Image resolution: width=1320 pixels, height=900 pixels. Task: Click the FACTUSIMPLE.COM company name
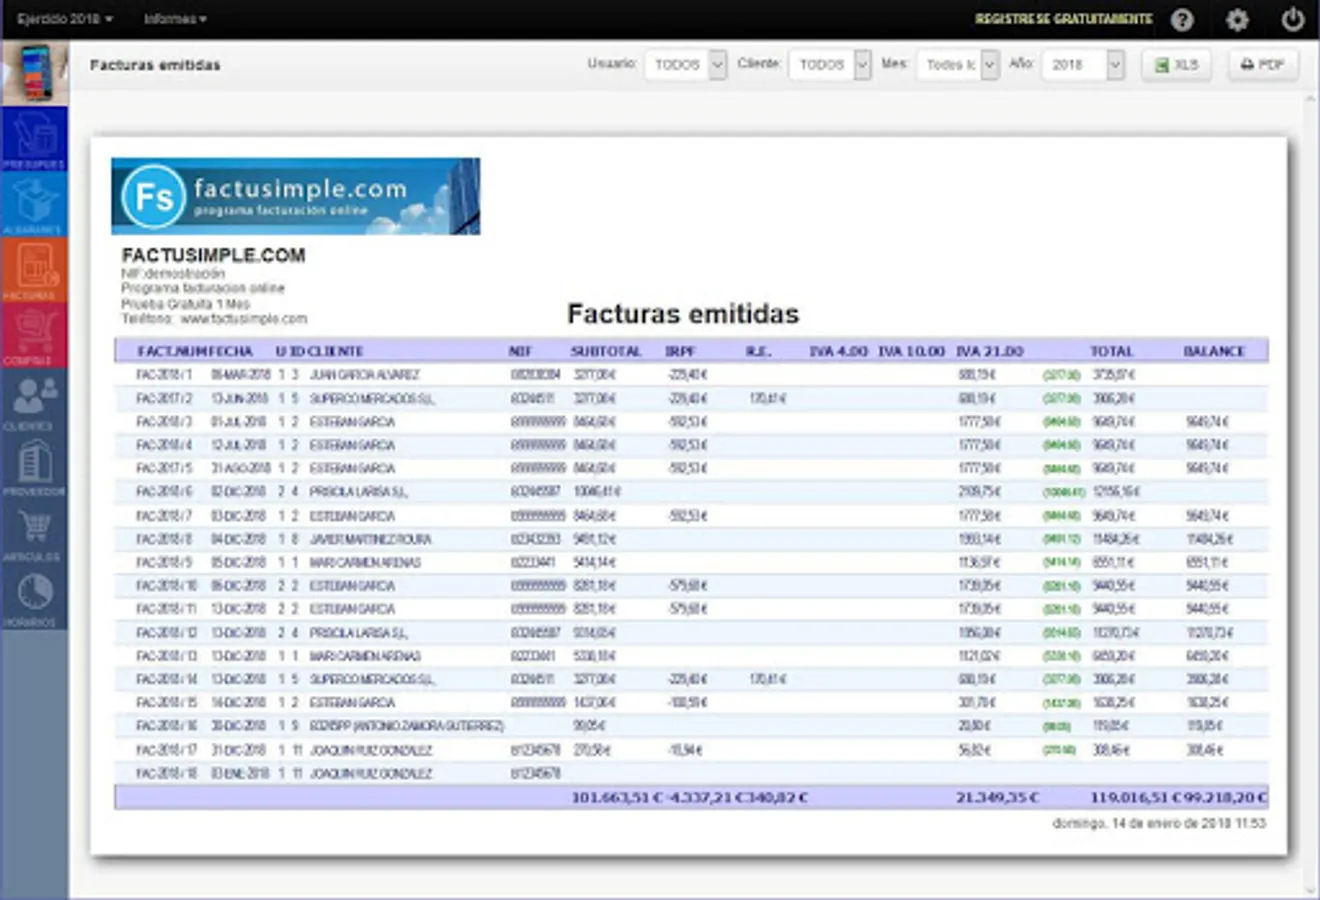click(213, 255)
